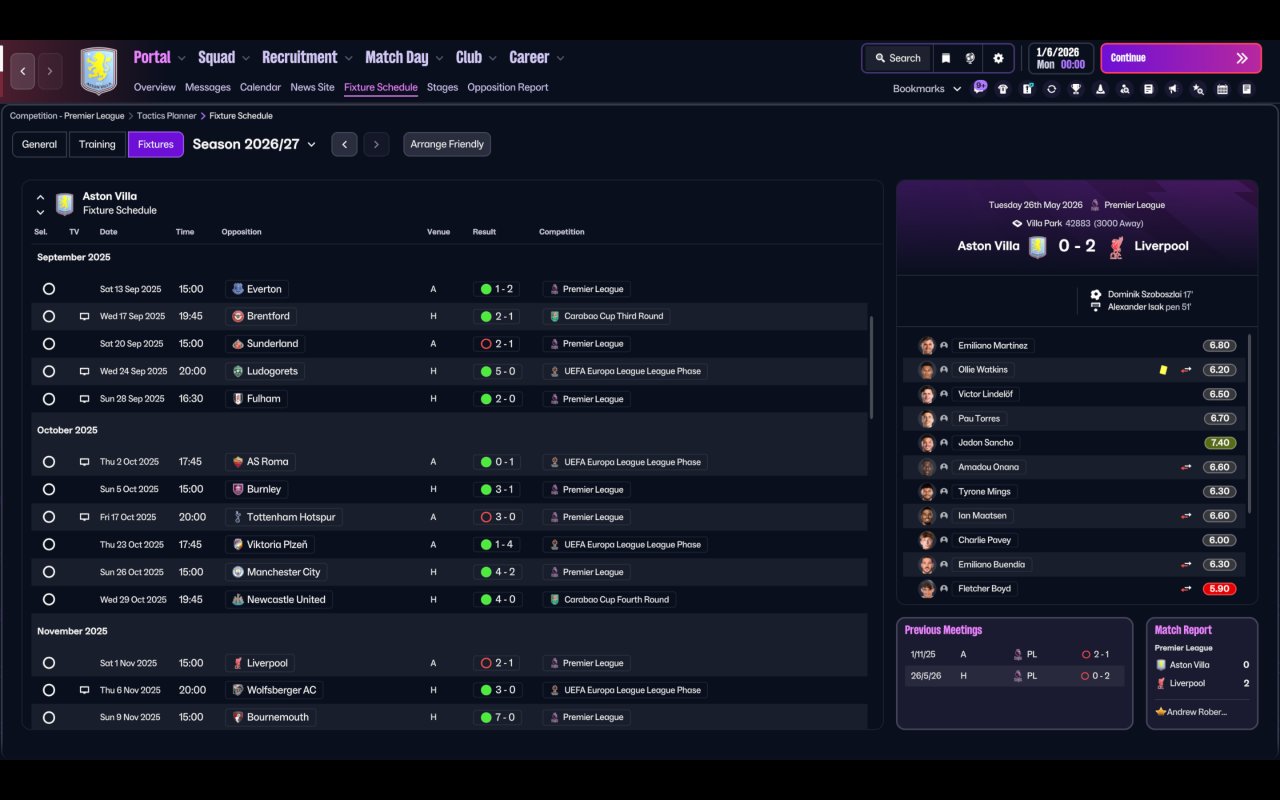Select the Burnley fixture radio button

[x=49, y=490]
